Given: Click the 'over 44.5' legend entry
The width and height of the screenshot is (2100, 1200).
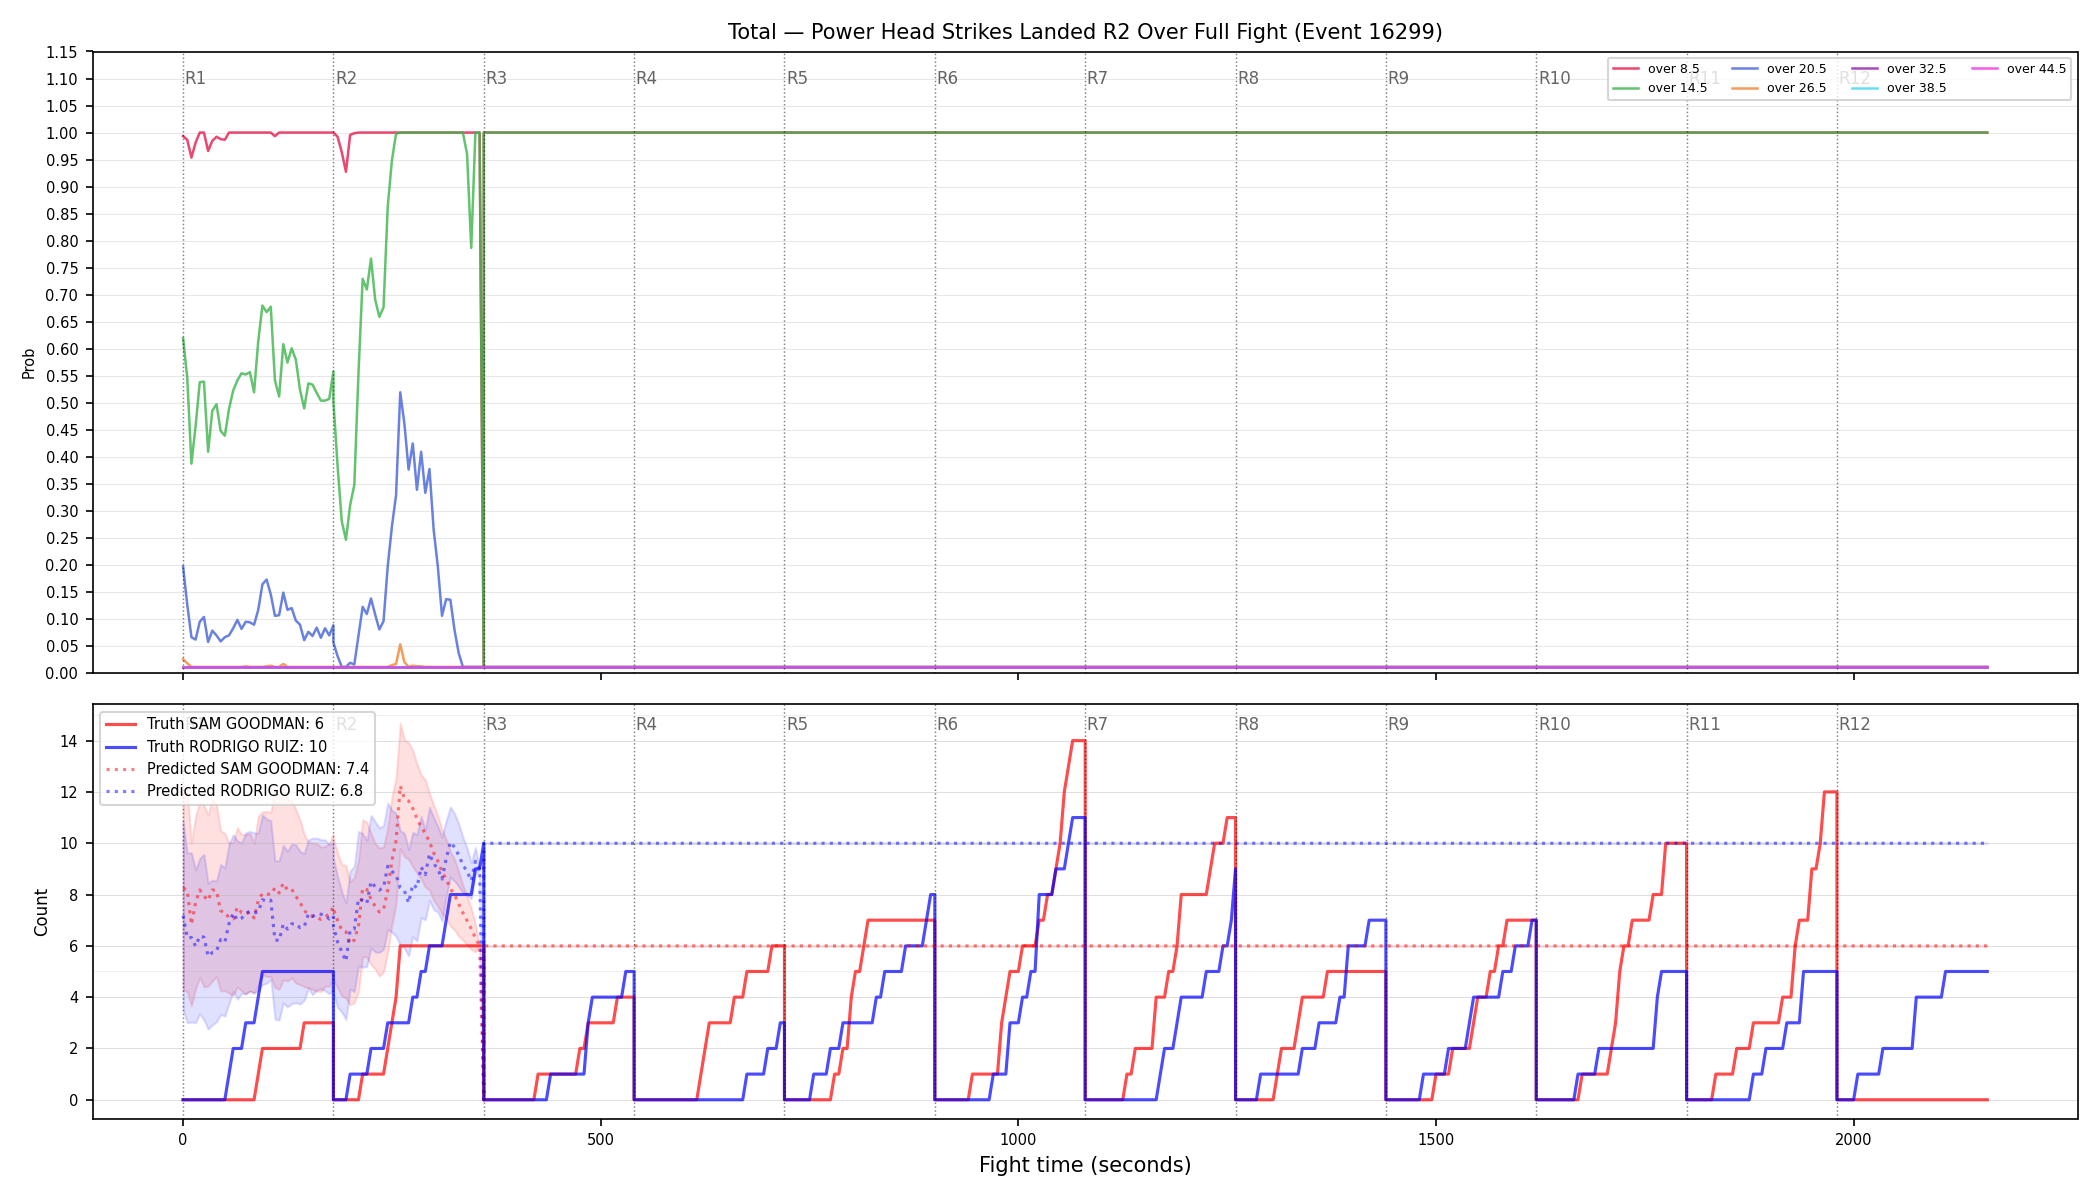Looking at the screenshot, I should (x=2019, y=69).
